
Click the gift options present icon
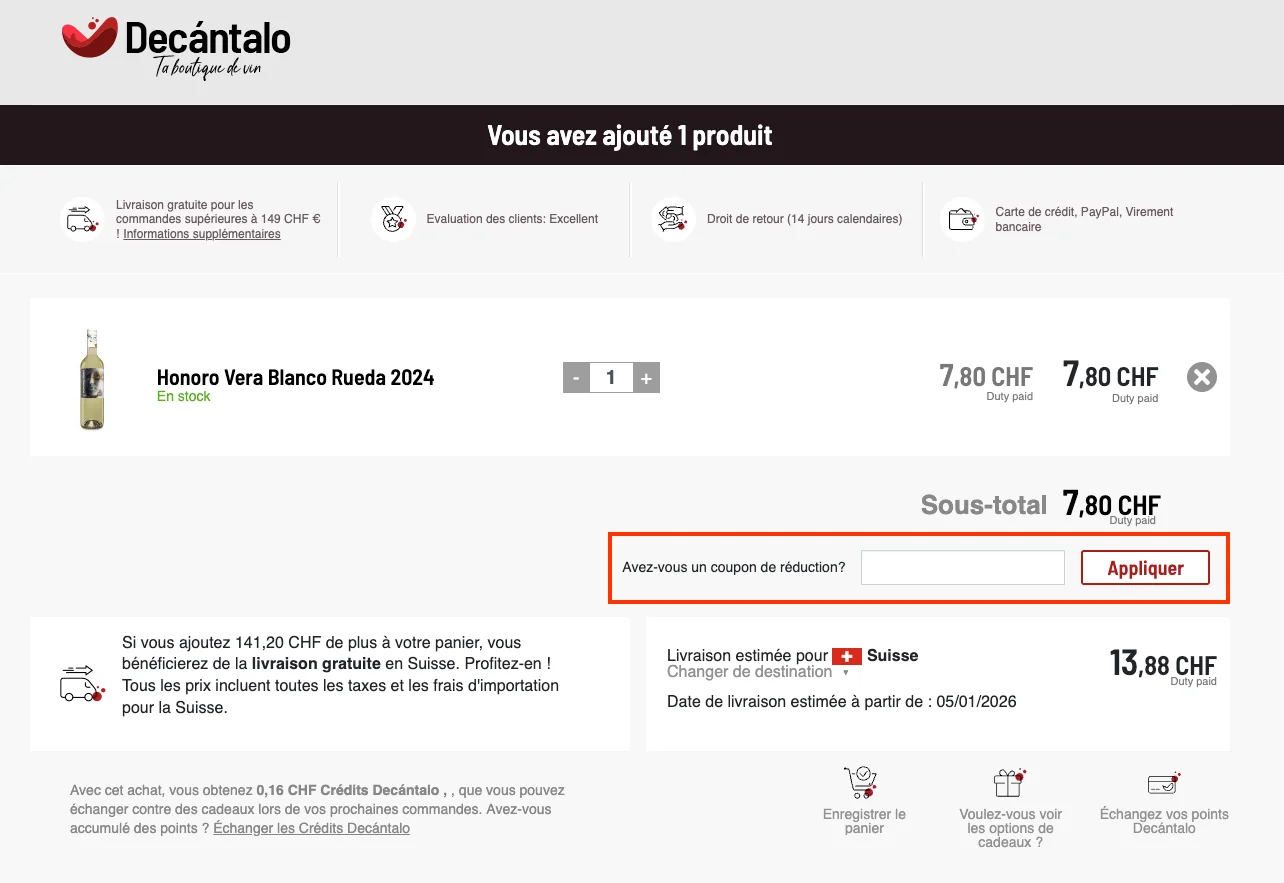[1010, 783]
